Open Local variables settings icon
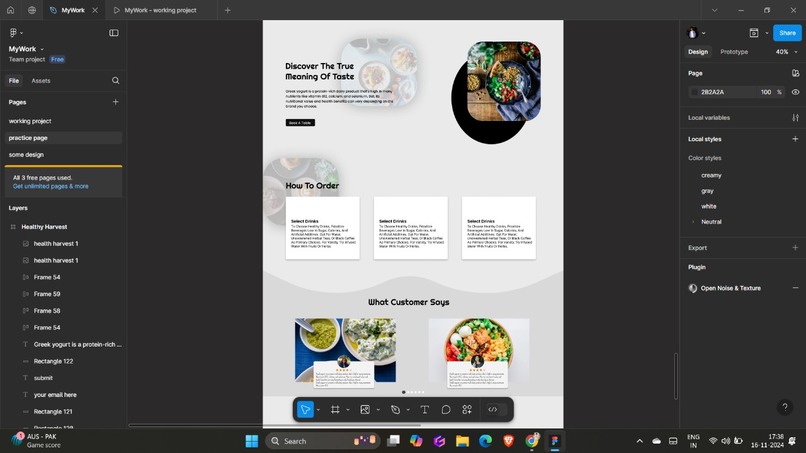 coord(795,118)
